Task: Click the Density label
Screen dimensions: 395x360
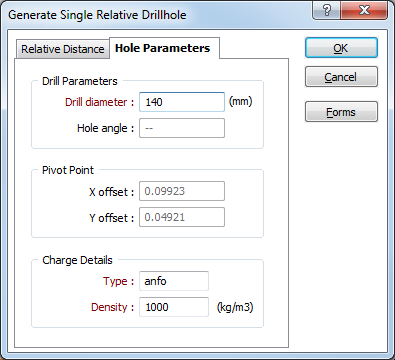Action: [112, 307]
